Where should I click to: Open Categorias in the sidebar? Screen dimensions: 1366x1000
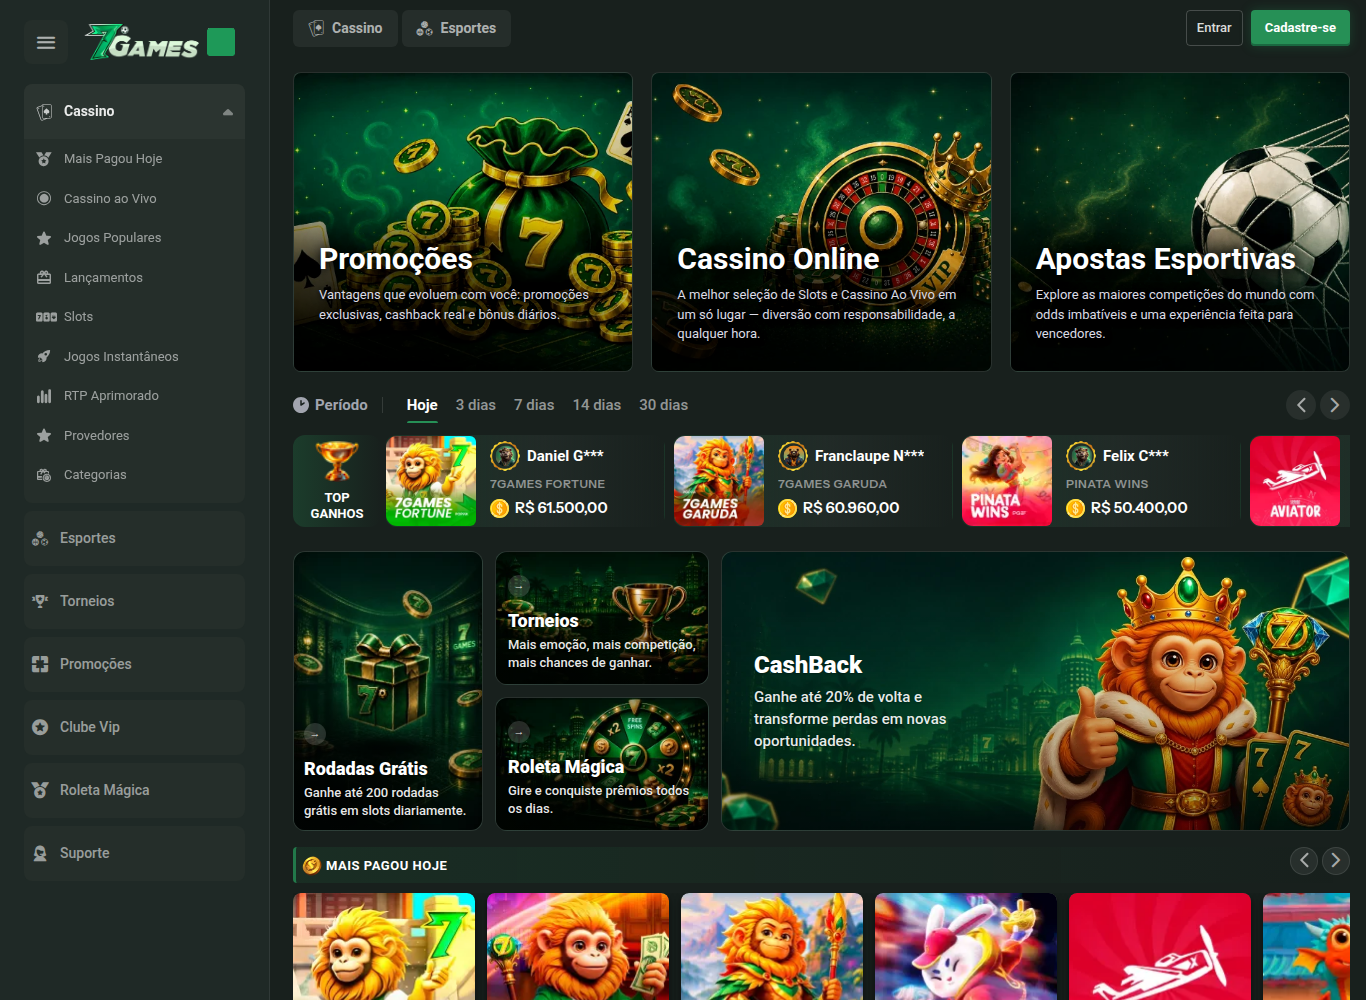[x=134, y=475]
